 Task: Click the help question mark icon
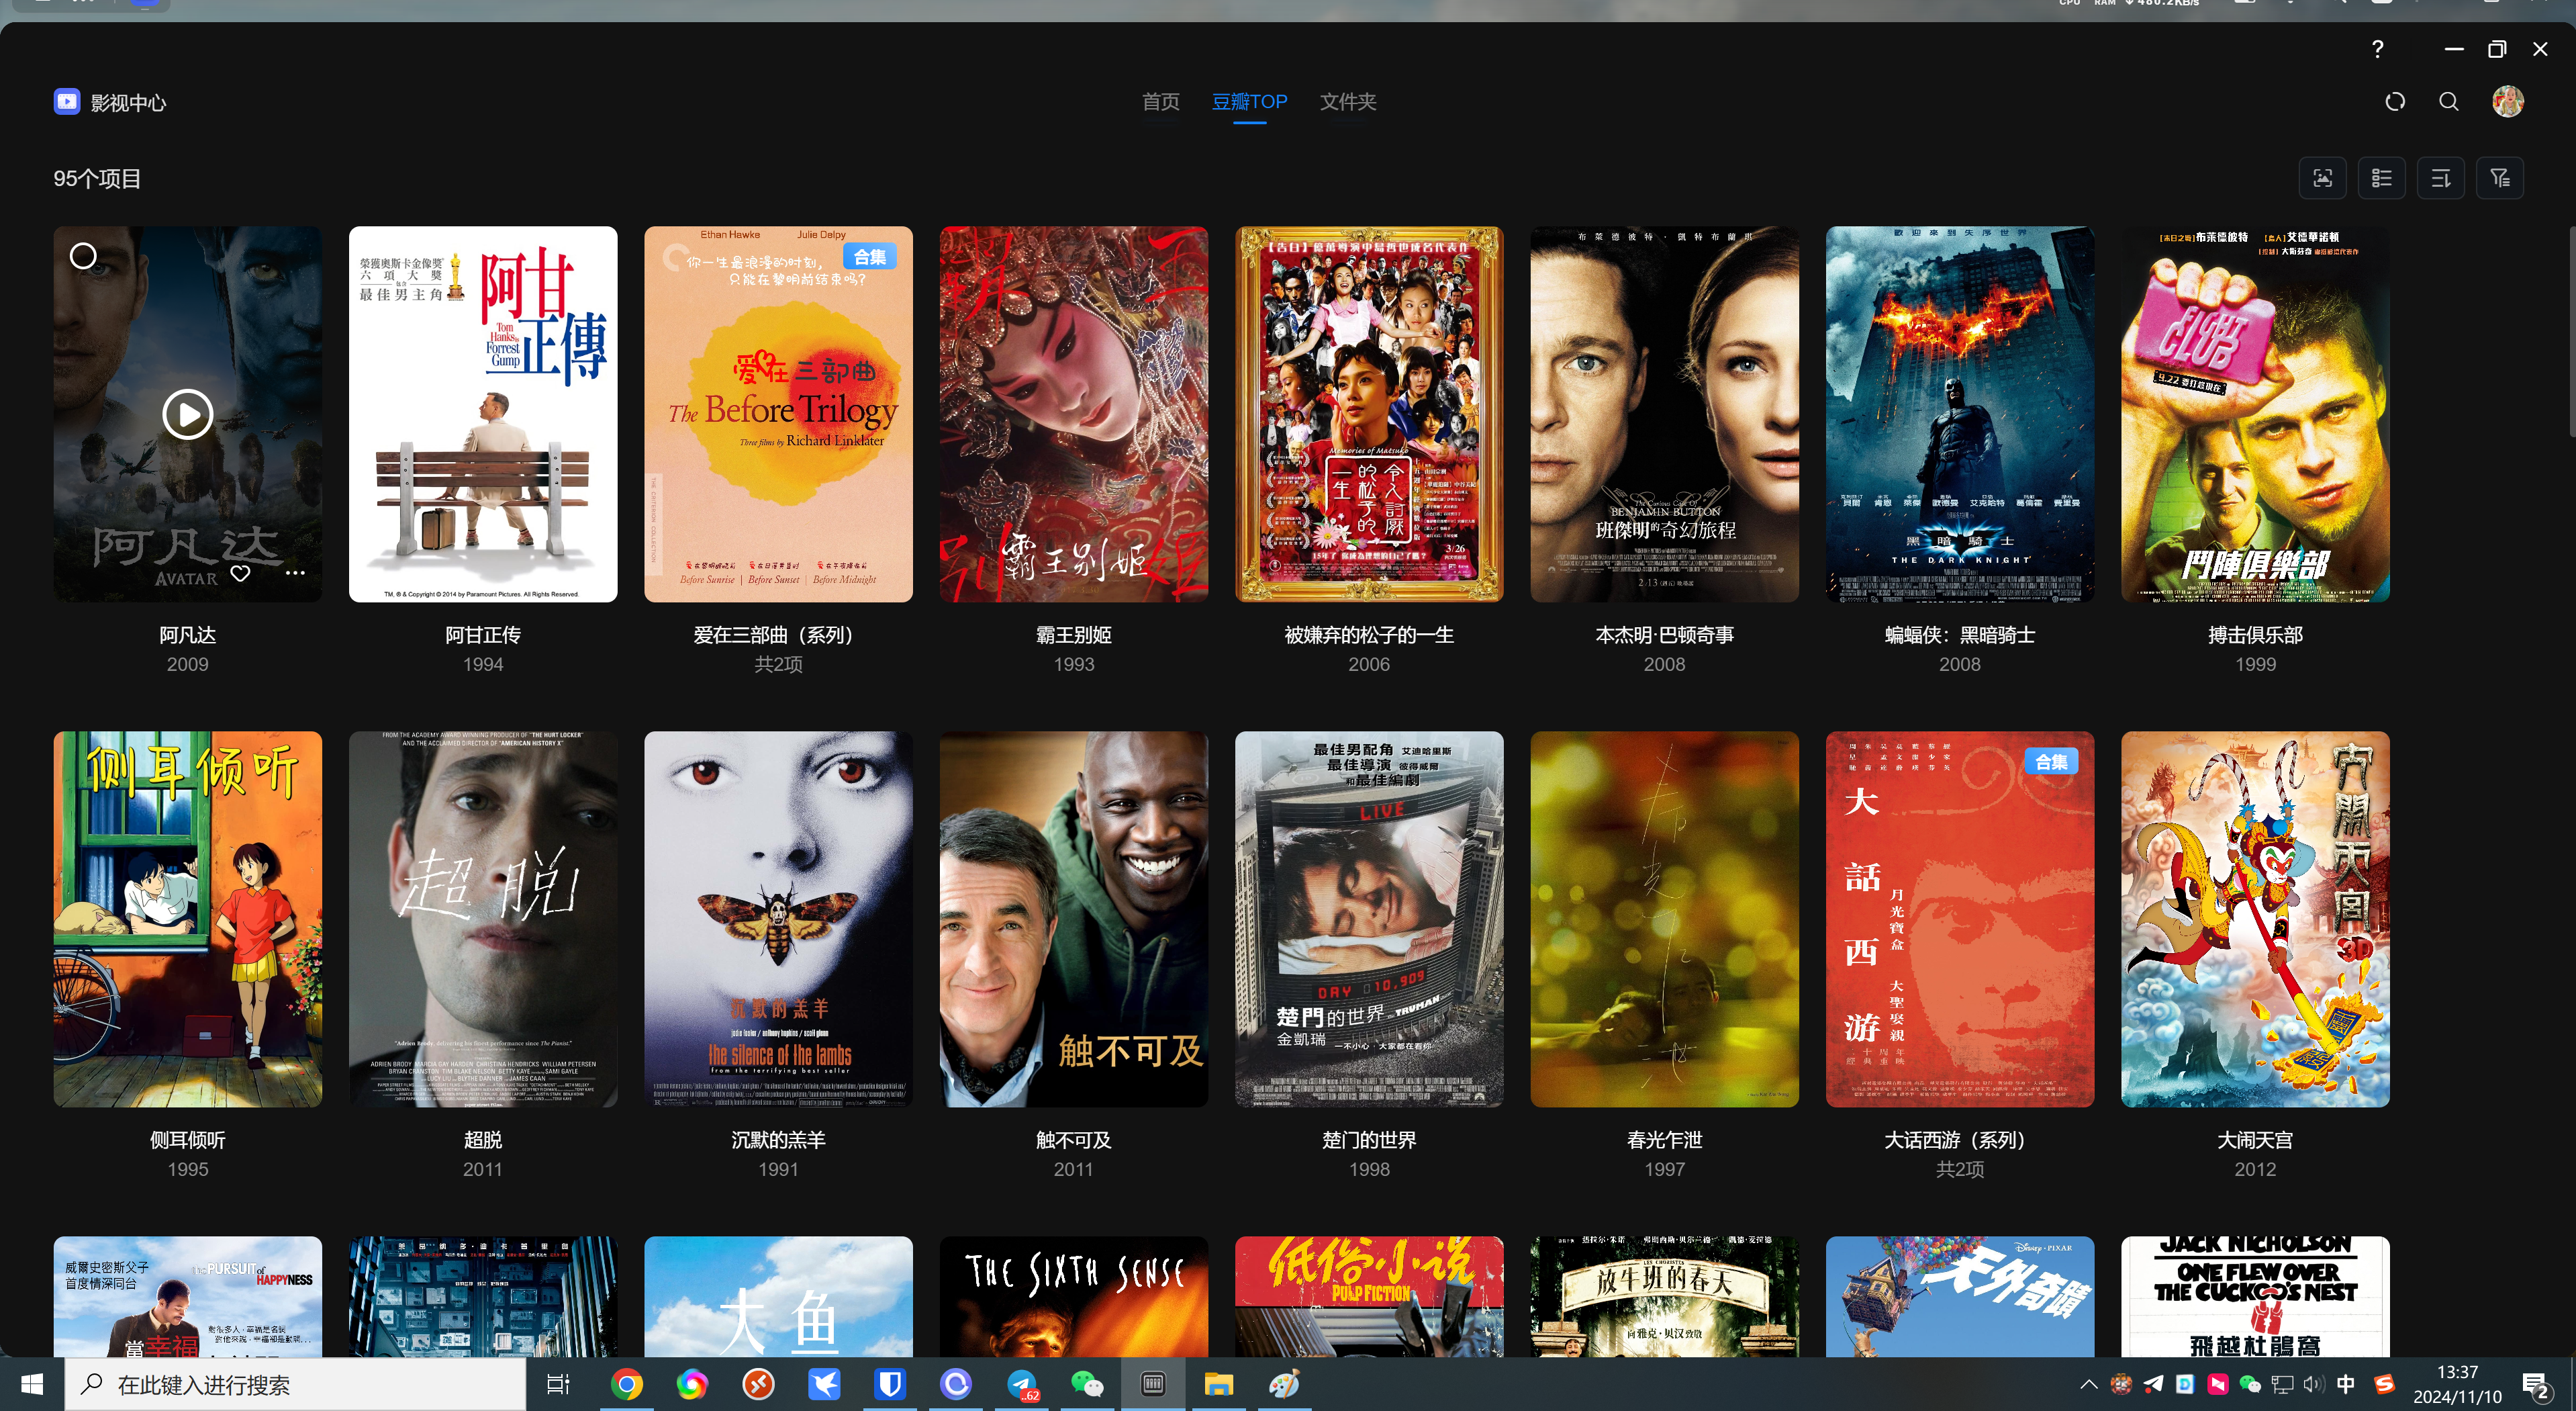pyautogui.click(x=2377, y=49)
